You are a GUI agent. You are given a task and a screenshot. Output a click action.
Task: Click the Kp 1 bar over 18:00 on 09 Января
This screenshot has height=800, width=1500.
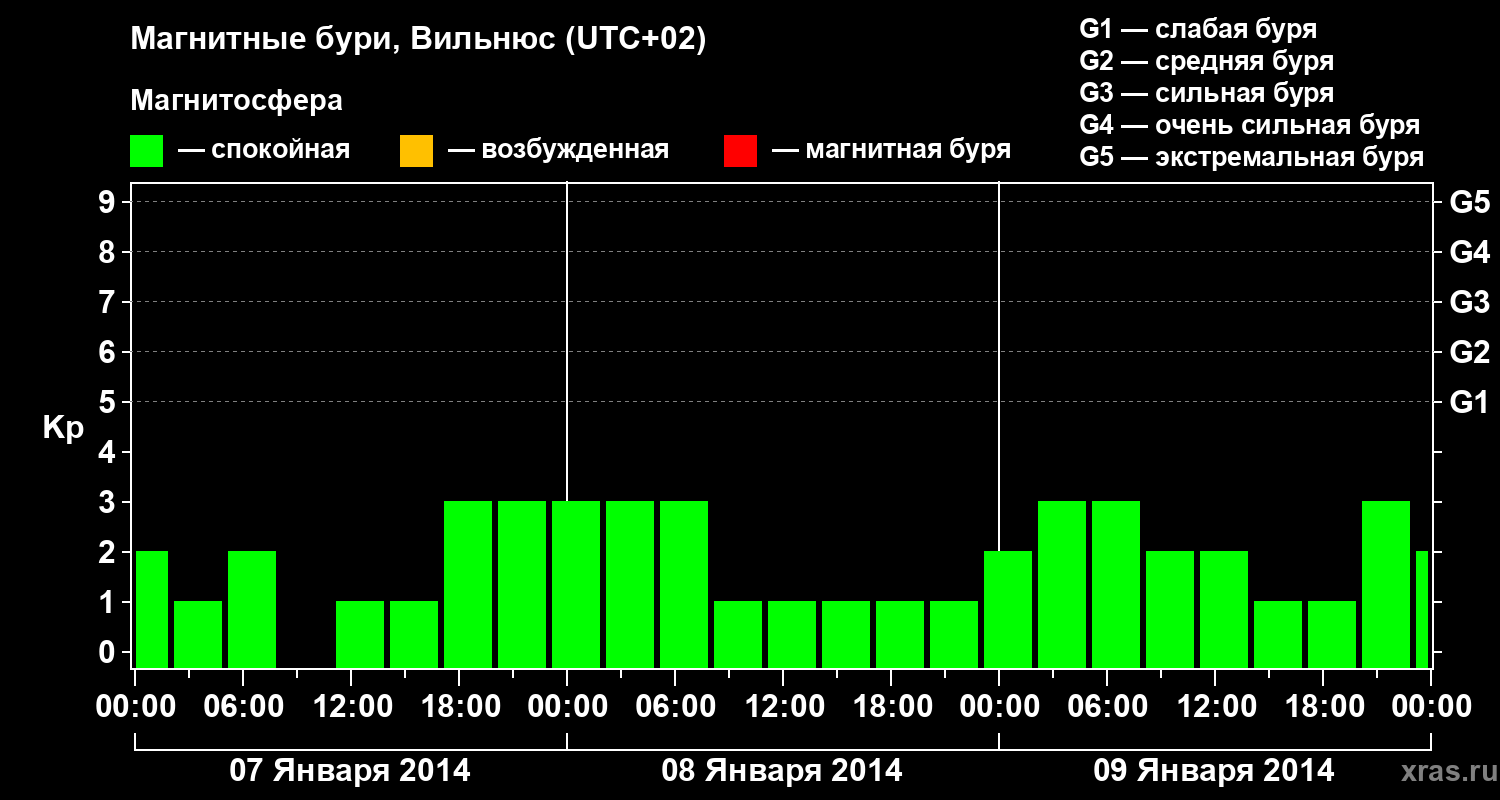[x=1332, y=634]
